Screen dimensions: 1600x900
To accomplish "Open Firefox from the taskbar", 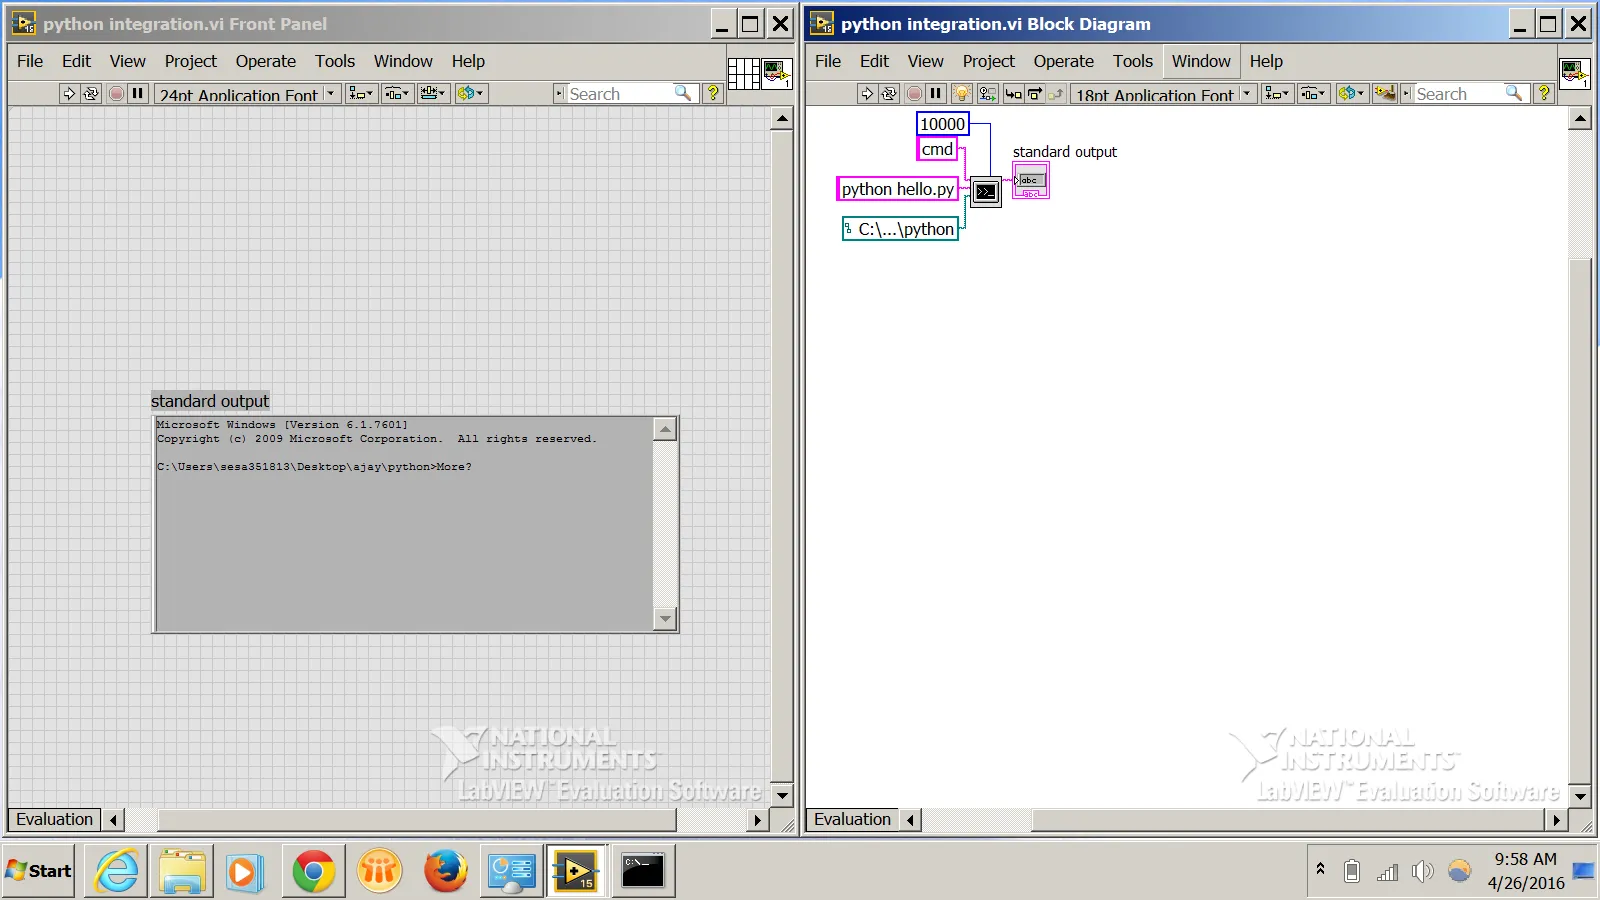I will tap(446, 871).
